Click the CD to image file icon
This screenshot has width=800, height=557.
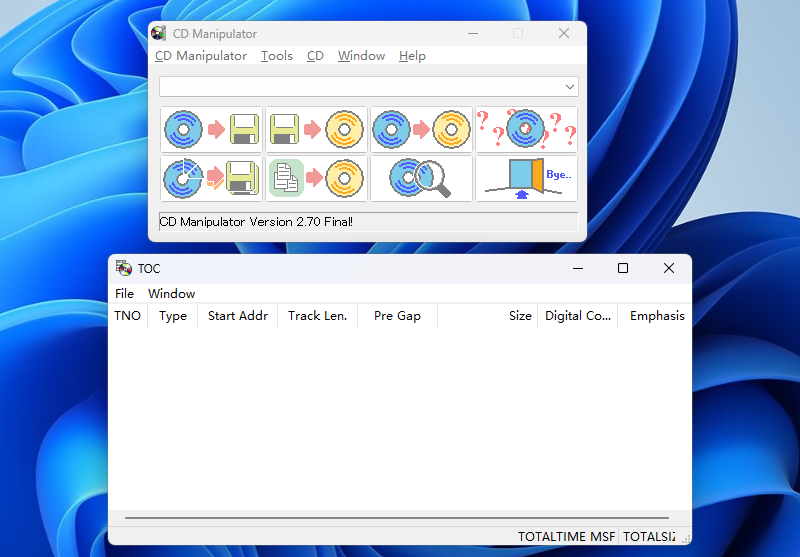tap(211, 130)
